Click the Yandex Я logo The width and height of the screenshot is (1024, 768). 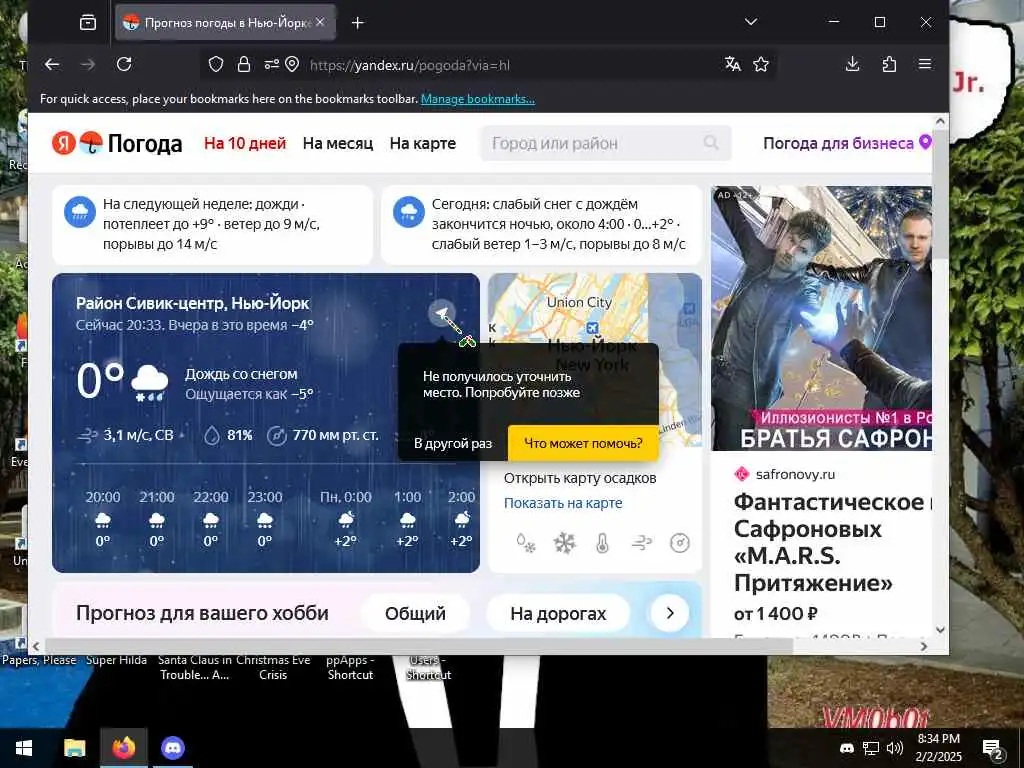(63, 142)
